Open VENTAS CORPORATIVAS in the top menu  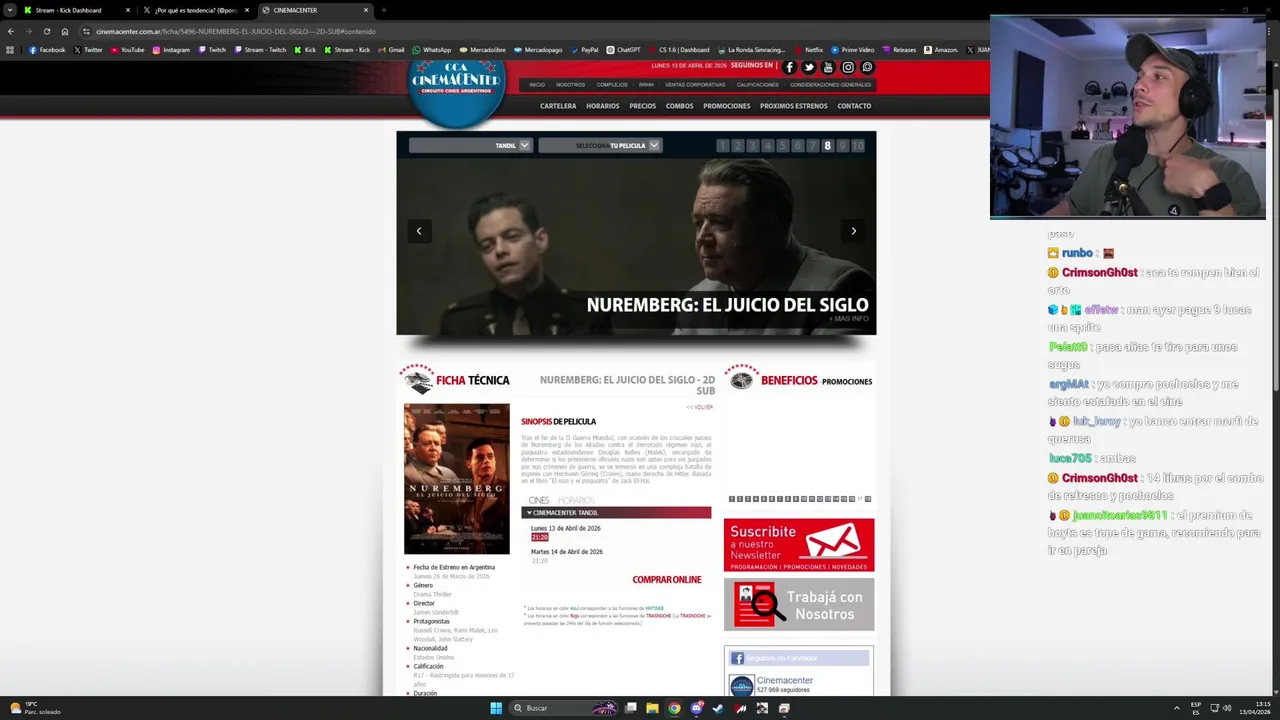695,85
